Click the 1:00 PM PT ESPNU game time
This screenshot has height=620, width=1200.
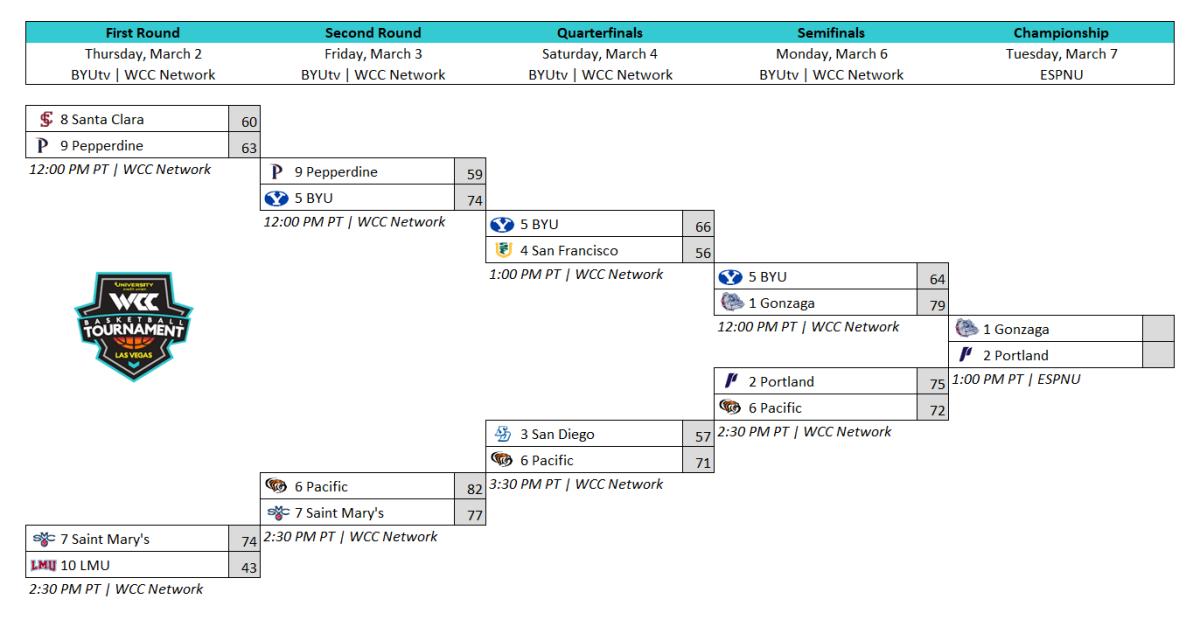[x=1014, y=379]
